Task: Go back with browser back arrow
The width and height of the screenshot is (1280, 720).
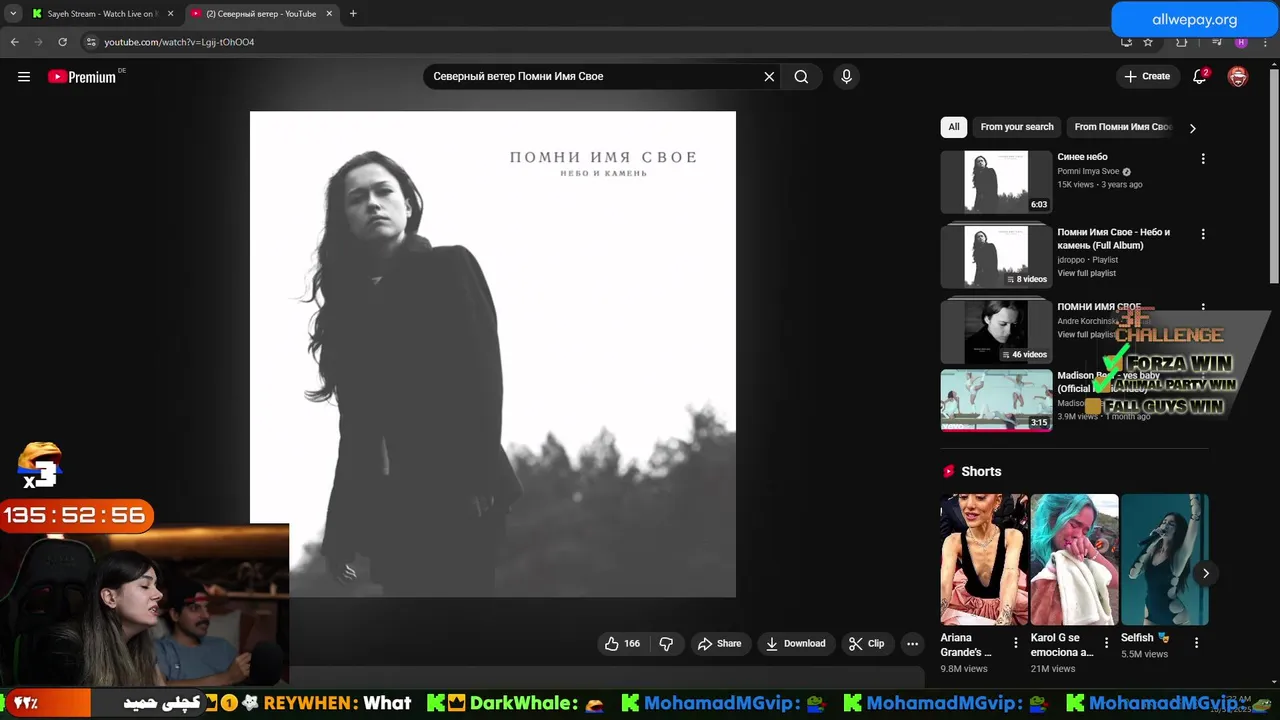Action: [14, 42]
